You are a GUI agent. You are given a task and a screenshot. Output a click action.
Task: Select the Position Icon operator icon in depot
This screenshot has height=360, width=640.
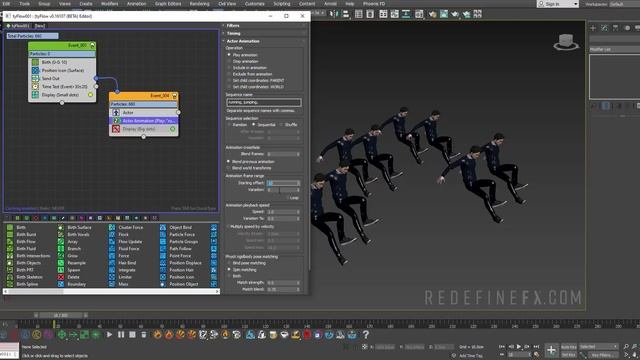pyautogui.click(x=163, y=277)
